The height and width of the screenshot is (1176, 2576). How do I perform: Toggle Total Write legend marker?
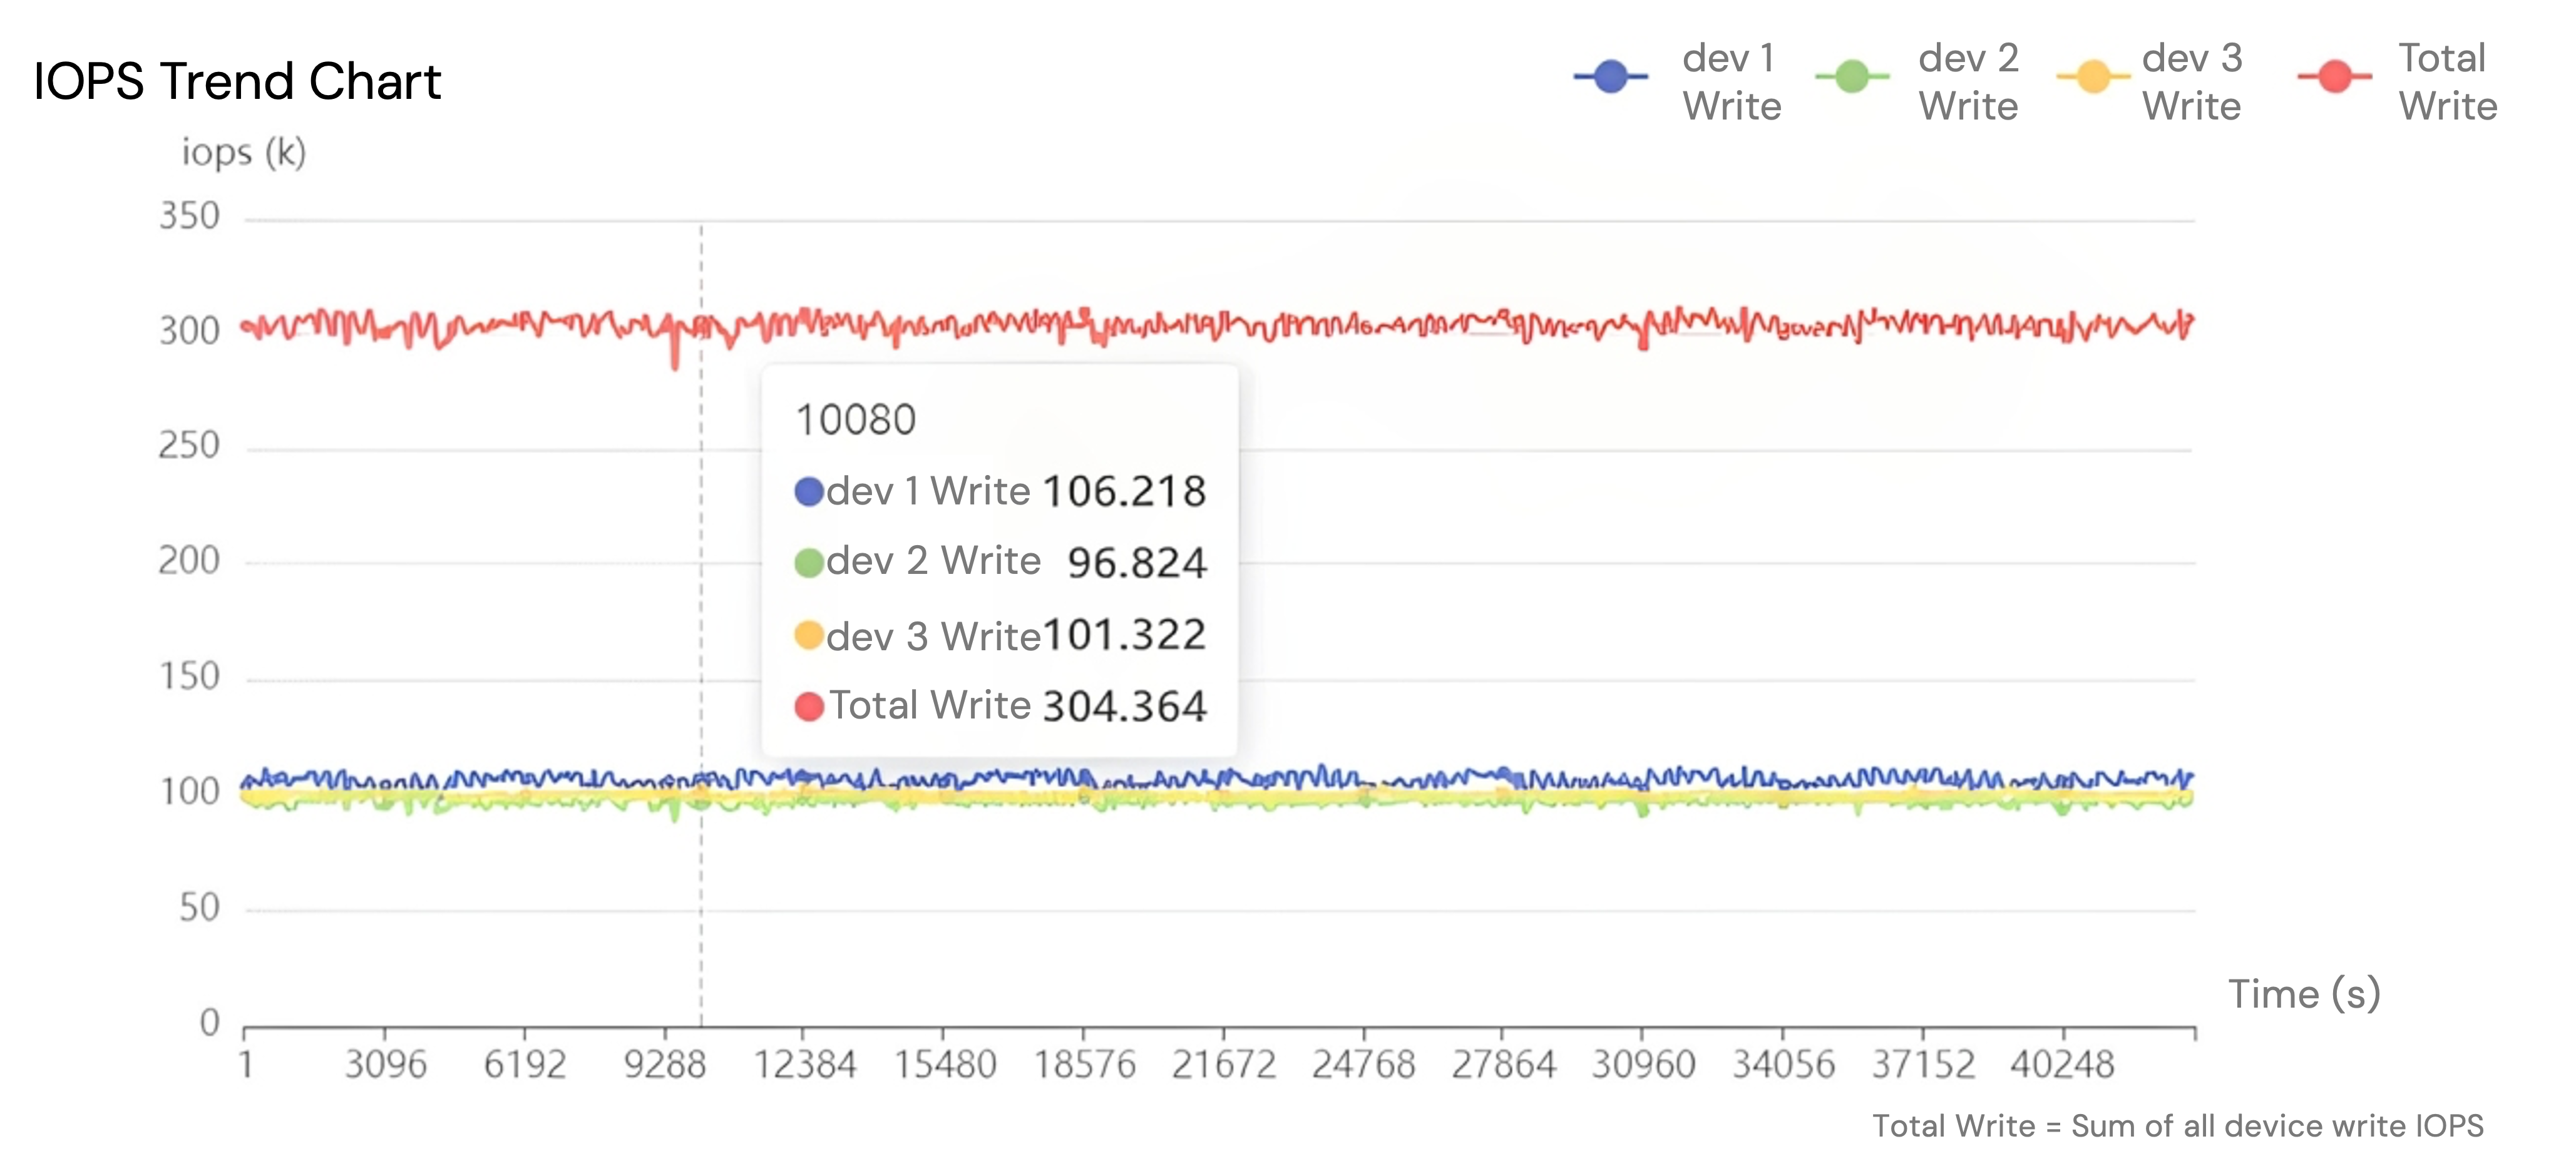pos(2335,77)
